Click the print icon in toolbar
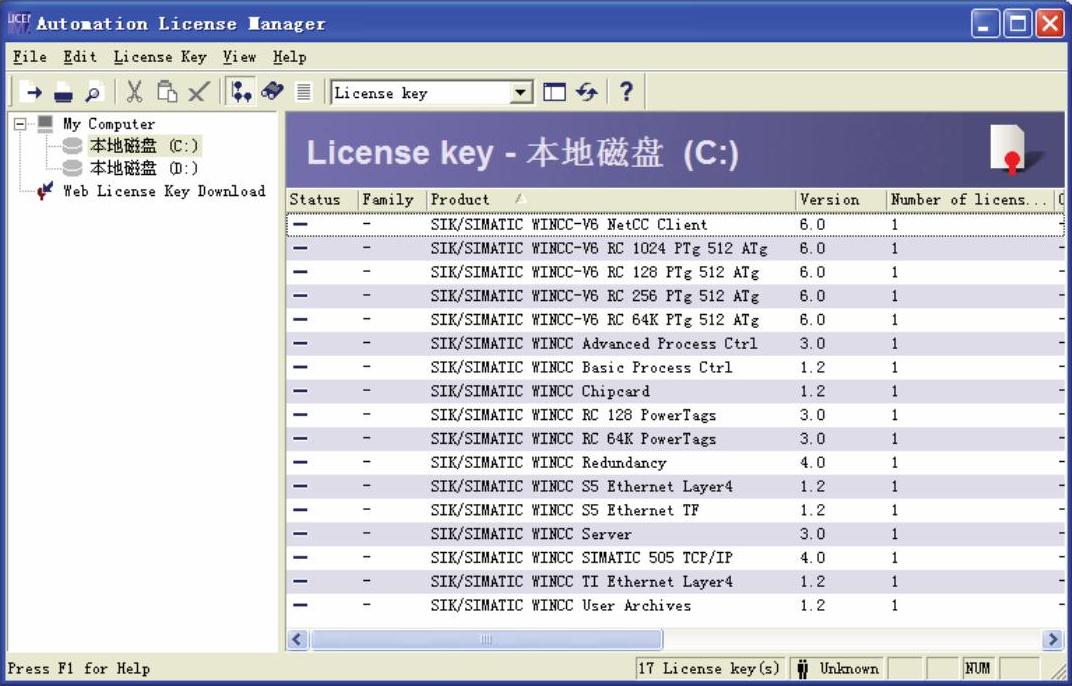 tap(63, 93)
